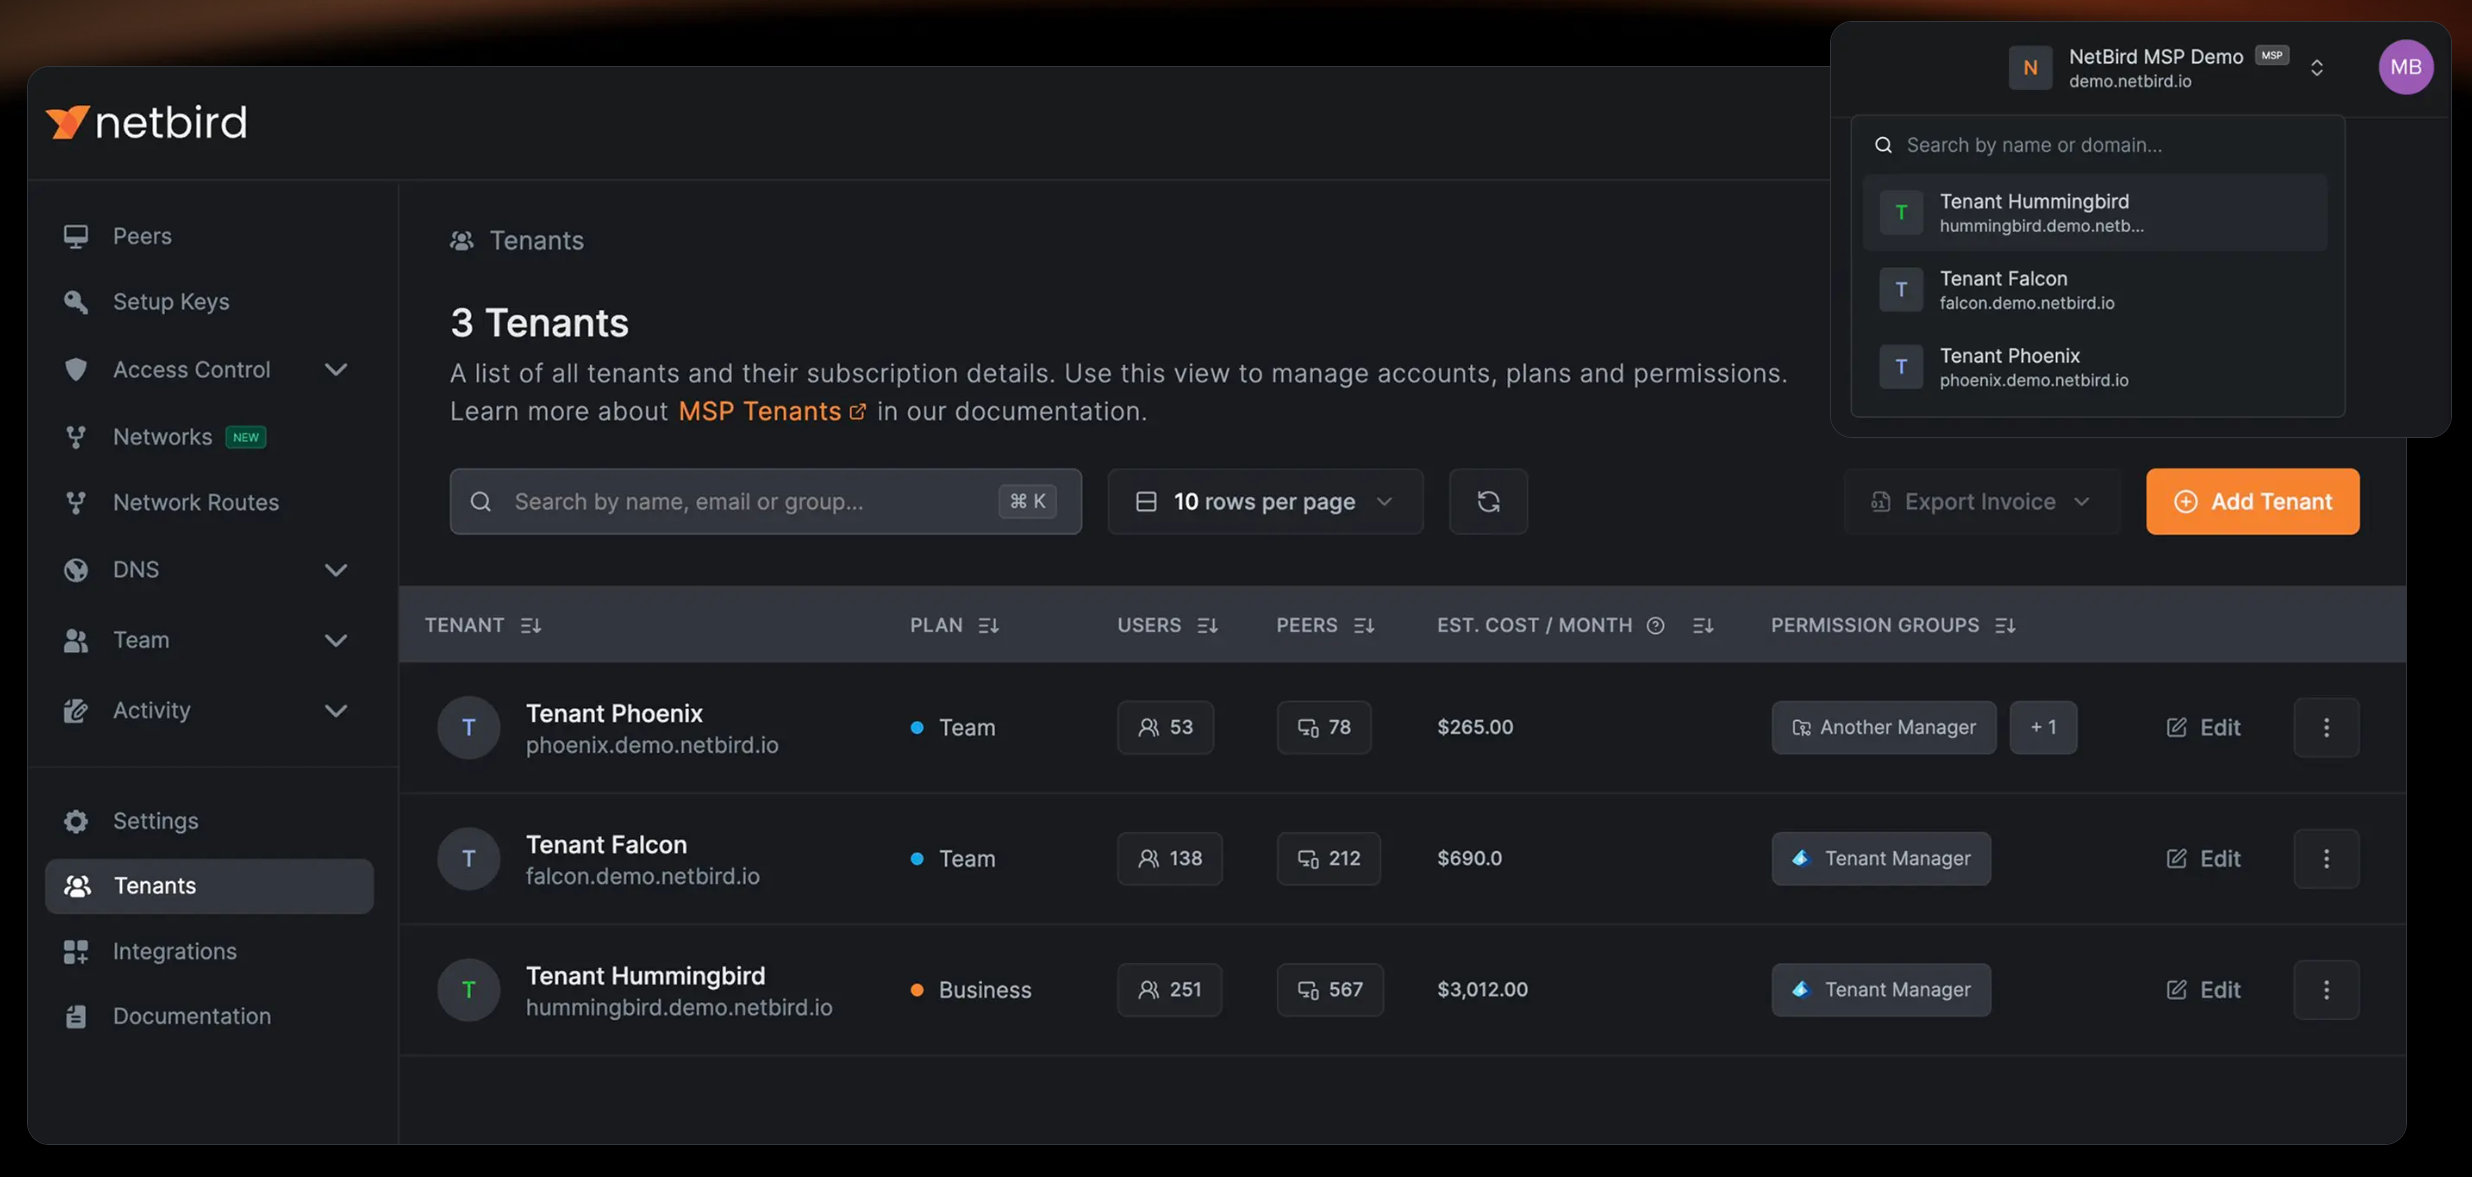Open three-dot menu for Tenant Phoenix
Screen dimensions: 2472x1177
[2325, 727]
